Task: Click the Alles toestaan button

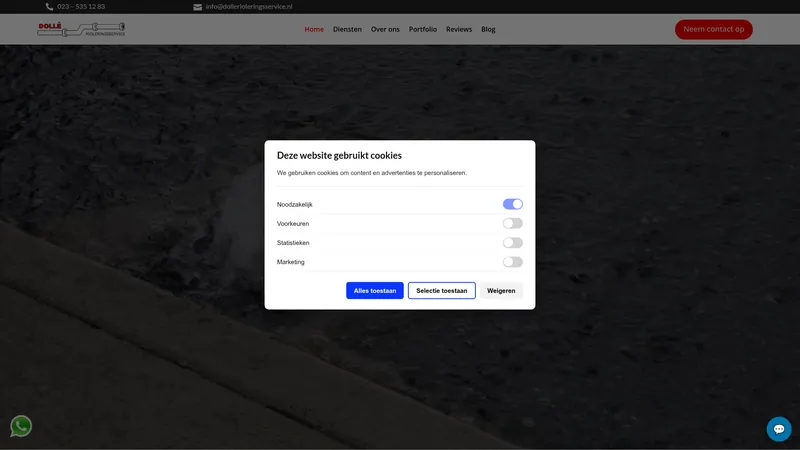Action: pos(374,290)
